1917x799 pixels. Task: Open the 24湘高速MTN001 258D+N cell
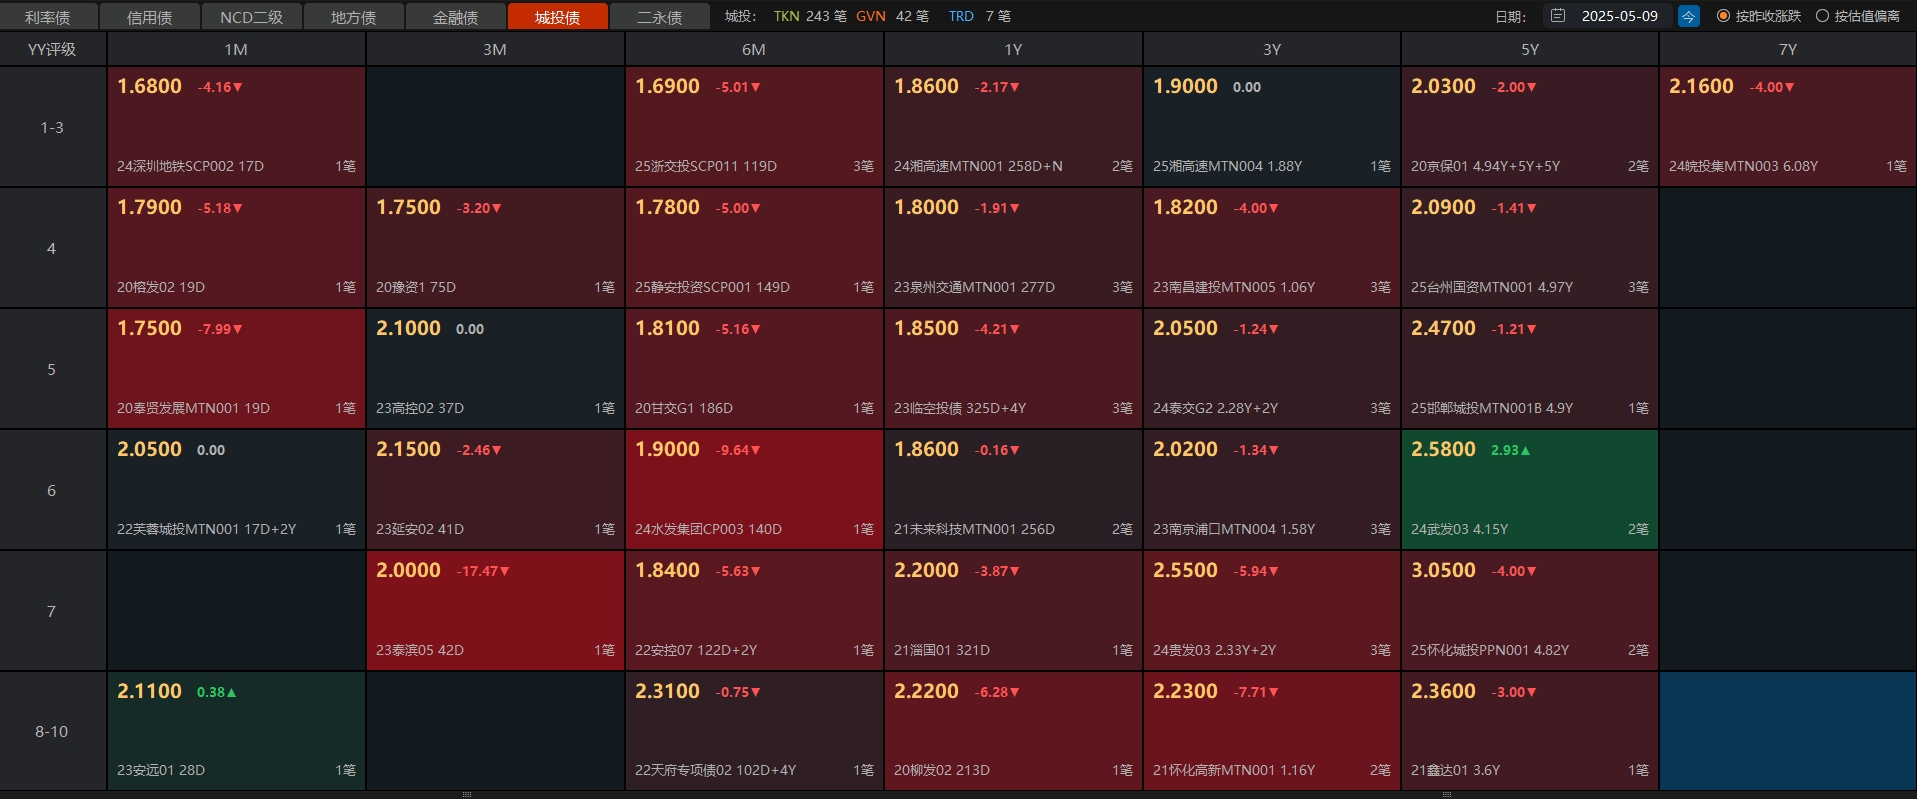tap(1013, 127)
